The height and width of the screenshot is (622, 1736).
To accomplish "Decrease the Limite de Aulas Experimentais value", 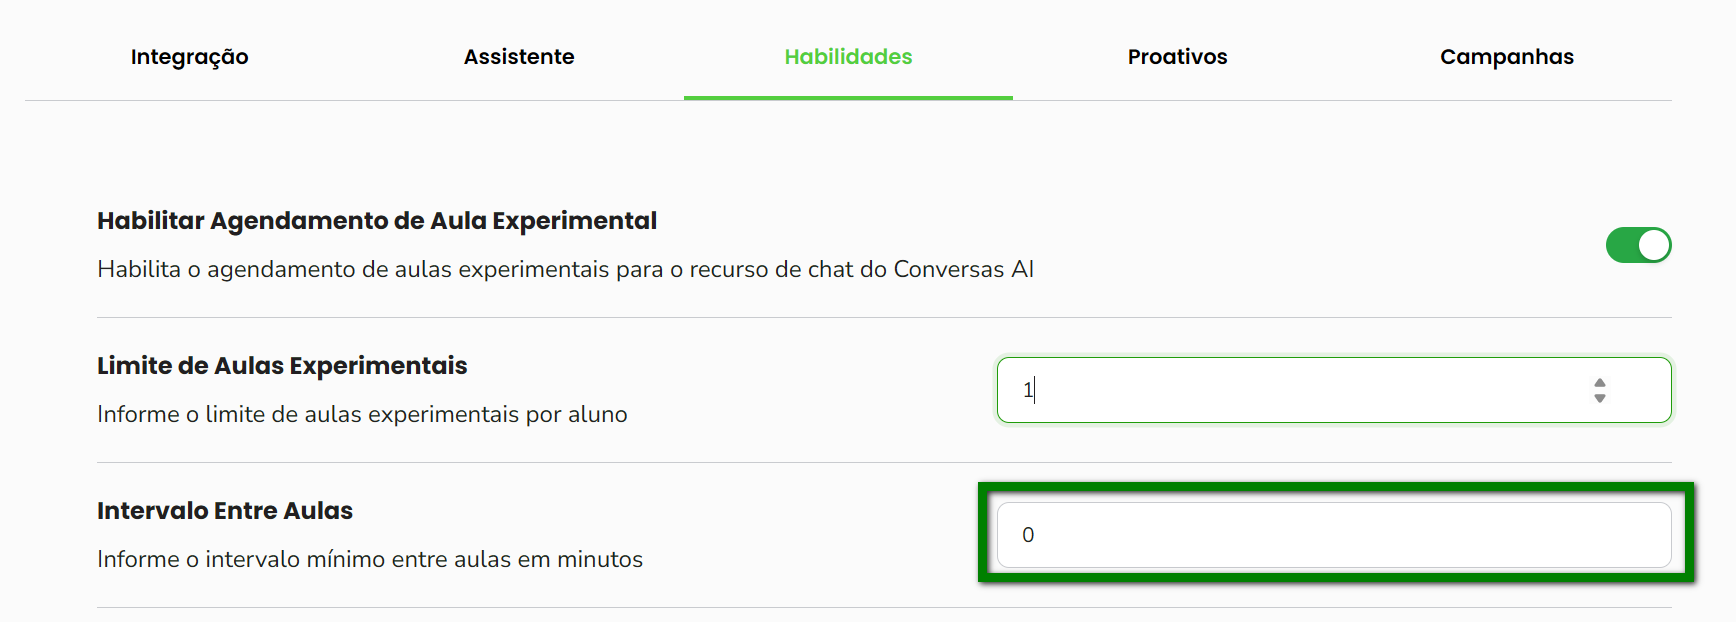I will pyautogui.click(x=1600, y=398).
